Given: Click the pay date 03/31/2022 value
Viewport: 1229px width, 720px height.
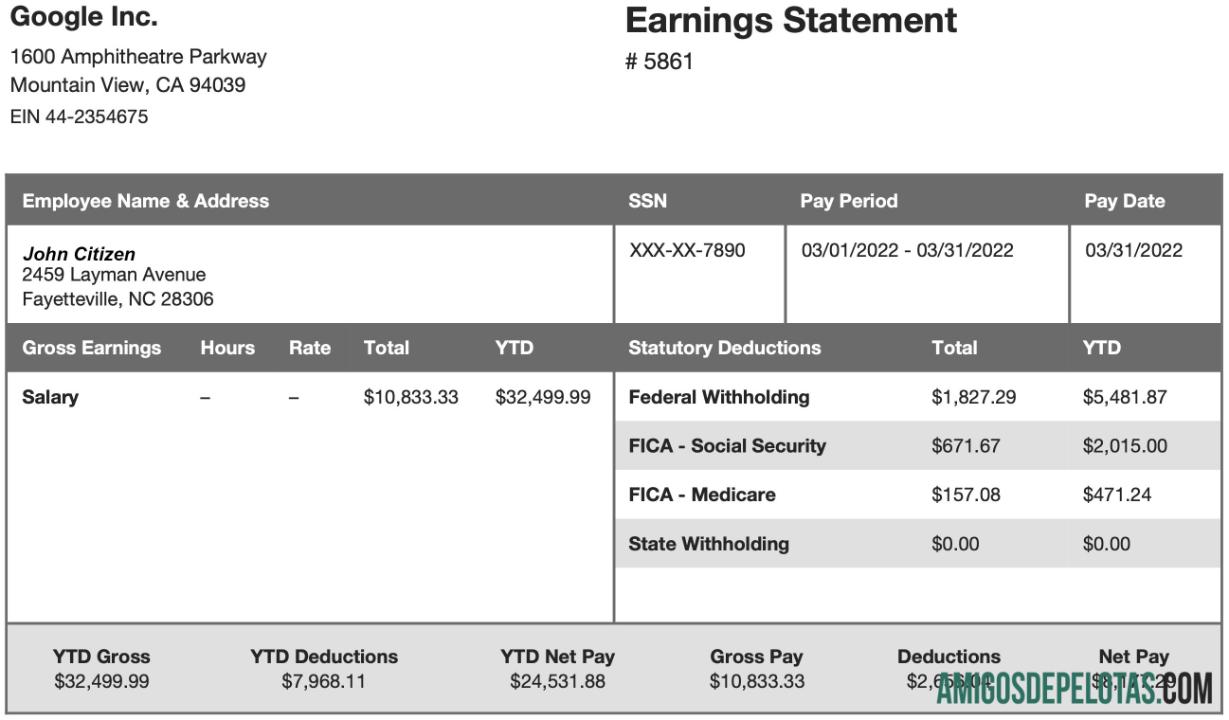Looking at the screenshot, I should pos(1133,251).
